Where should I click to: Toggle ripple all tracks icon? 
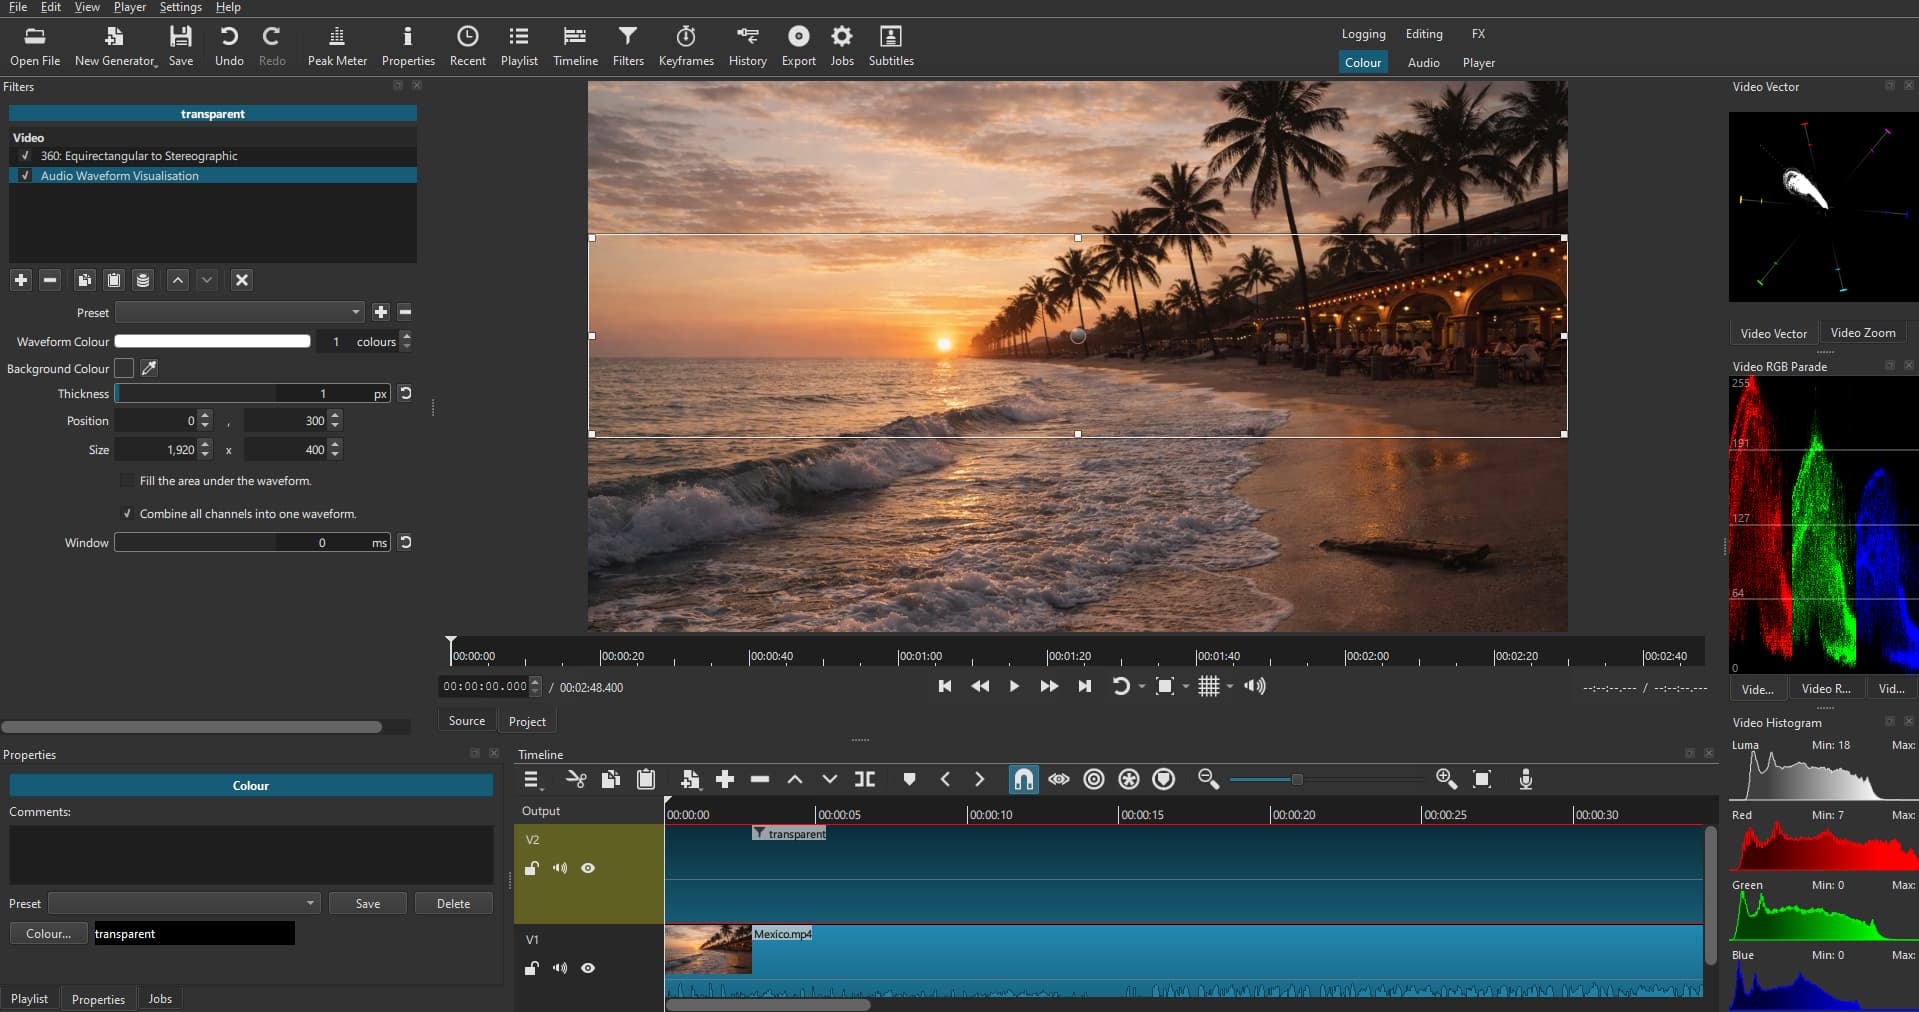pyautogui.click(x=1129, y=779)
